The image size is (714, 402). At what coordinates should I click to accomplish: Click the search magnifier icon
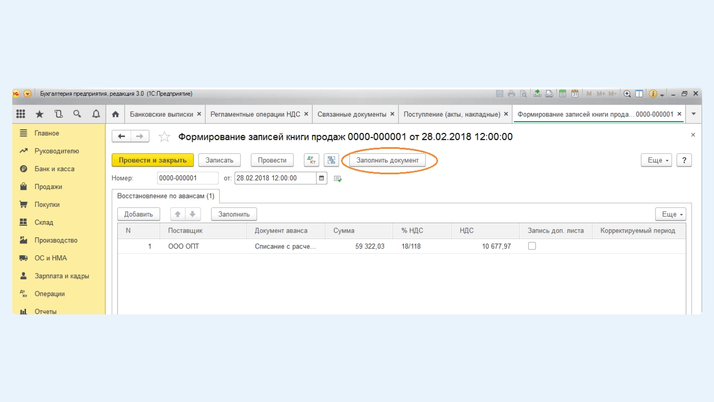pos(77,114)
